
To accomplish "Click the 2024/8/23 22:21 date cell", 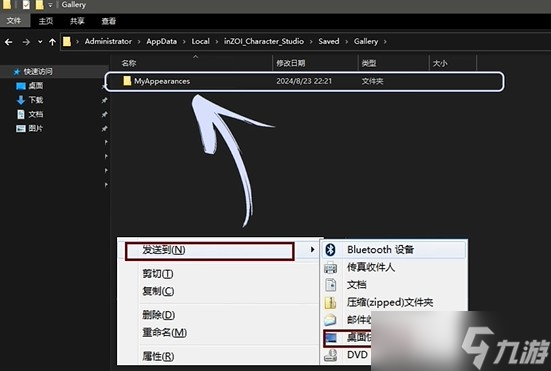I will click(x=304, y=81).
